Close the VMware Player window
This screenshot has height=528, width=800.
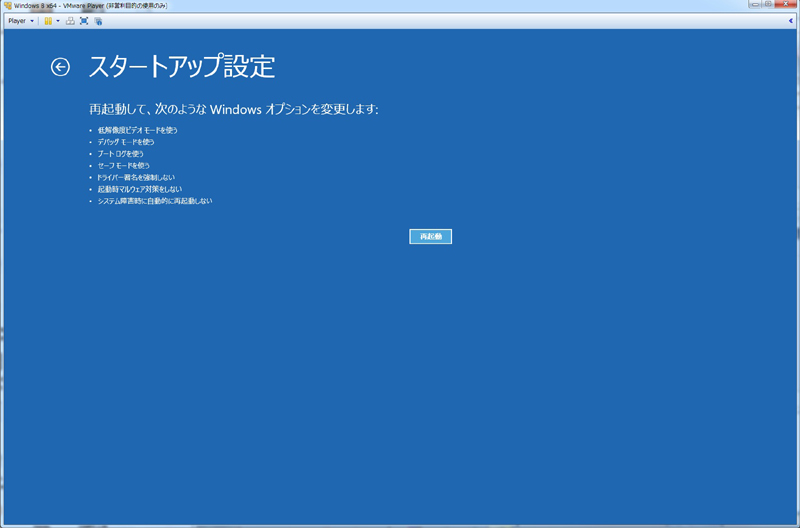(786, 4)
